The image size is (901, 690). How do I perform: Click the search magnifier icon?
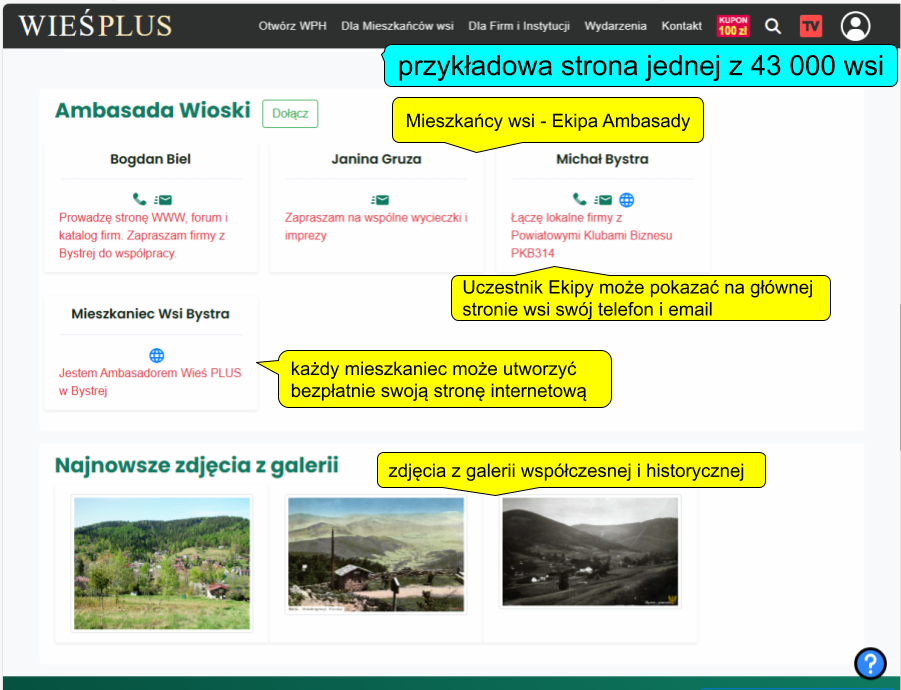click(773, 26)
